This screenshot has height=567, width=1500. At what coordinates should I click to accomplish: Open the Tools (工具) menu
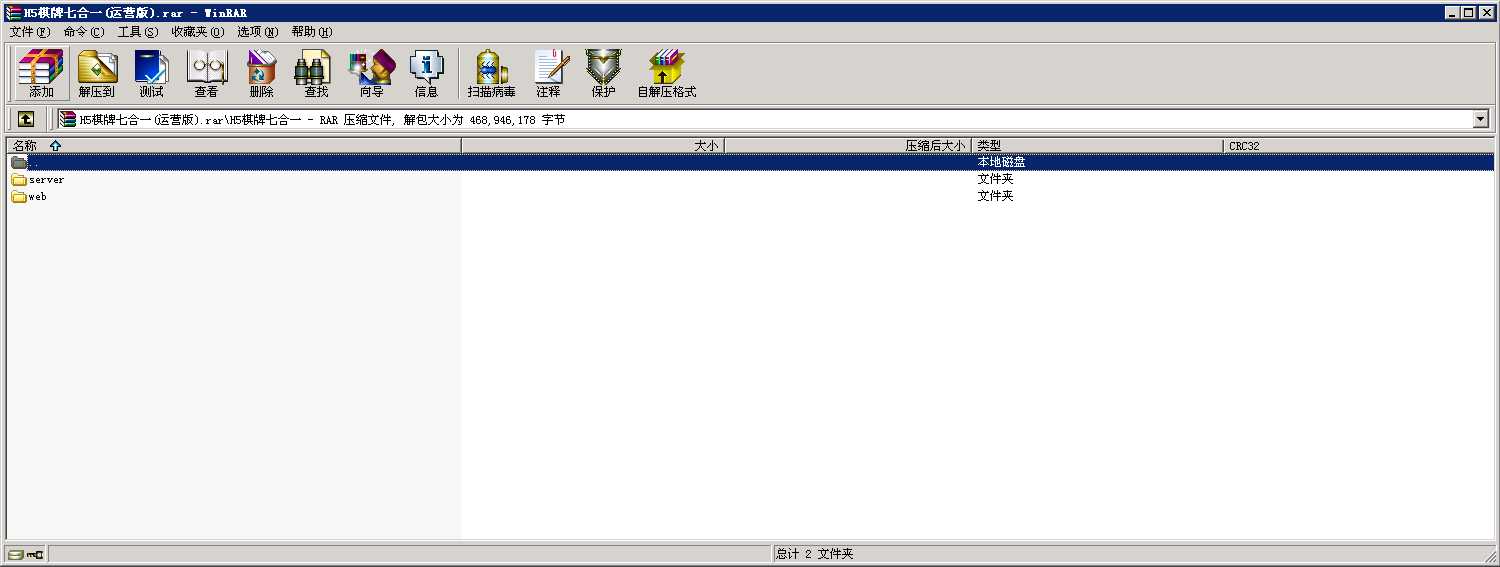click(138, 32)
